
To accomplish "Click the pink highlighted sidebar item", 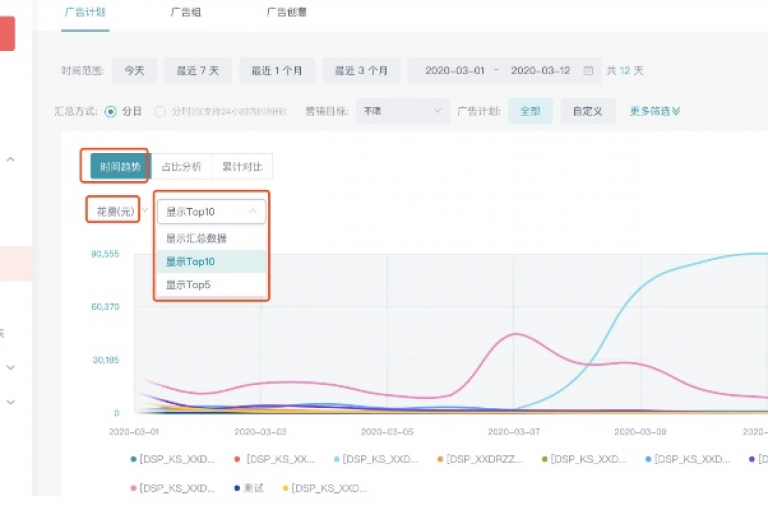I will click(16, 264).
